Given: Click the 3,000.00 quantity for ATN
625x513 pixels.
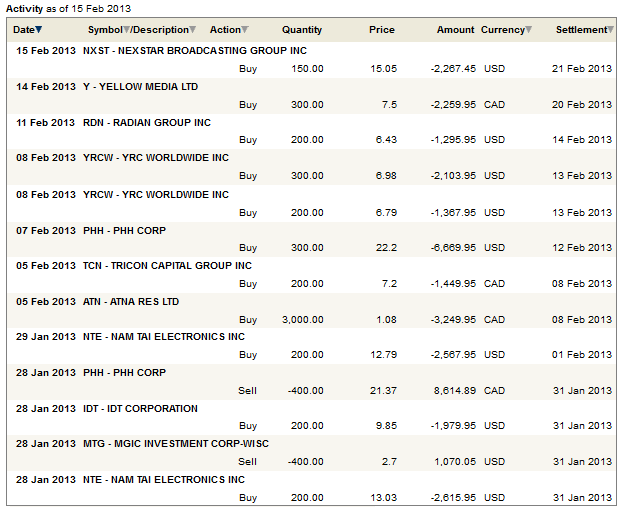Looking at the screenshot, I should click(x=301, y=320).
